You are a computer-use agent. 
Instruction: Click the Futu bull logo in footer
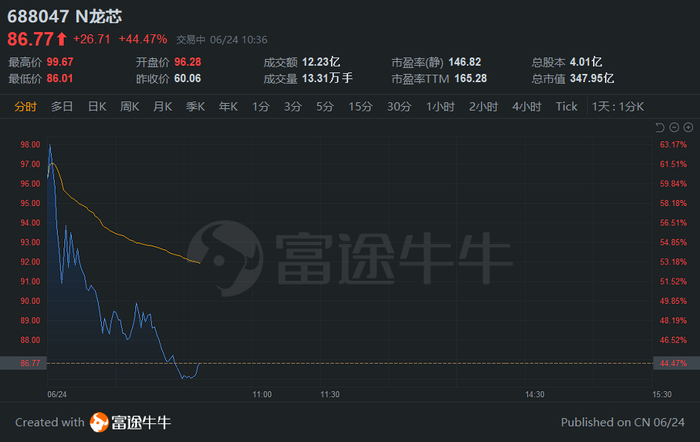pyautogui.click(x=100, y=422)
